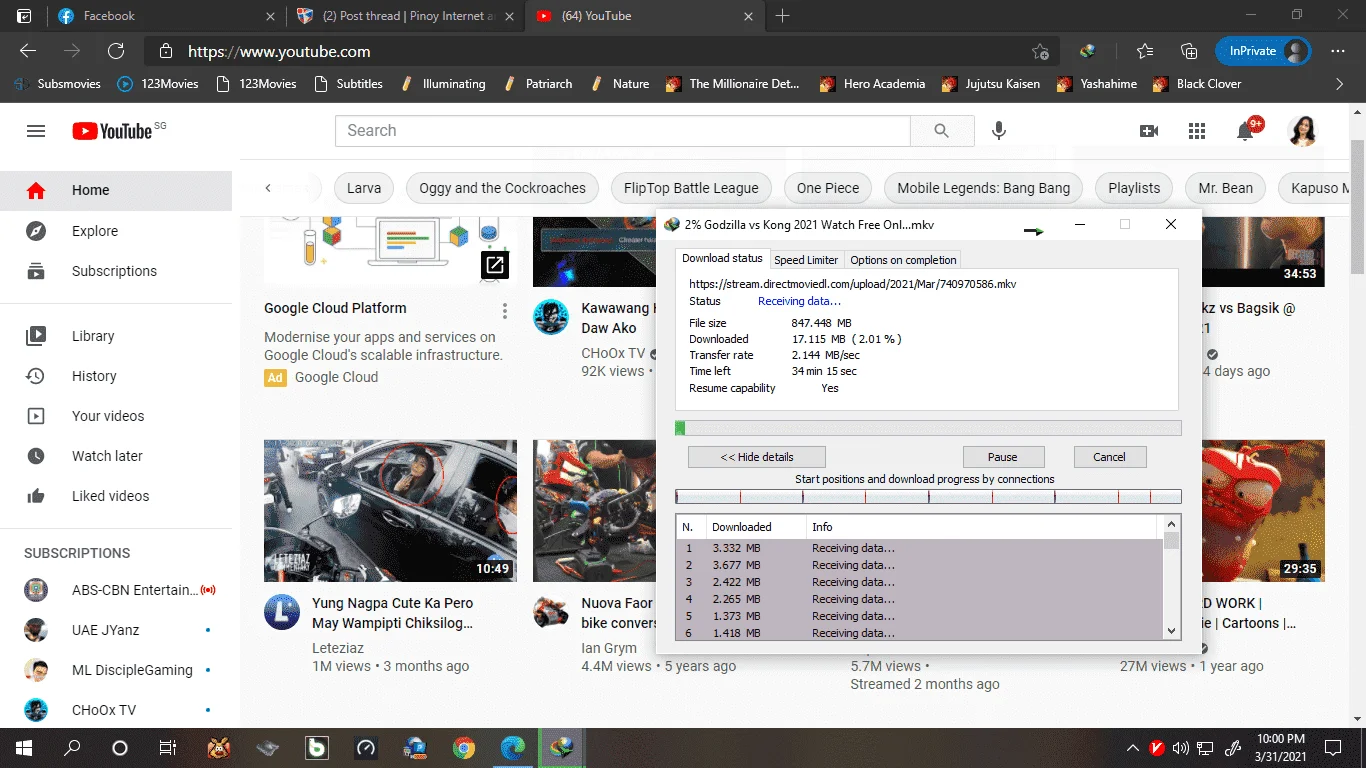Screen dimensions: 1366x768
Task: Cancel the IDM download
Action: pyautogui.click(x=1110, y=457)
